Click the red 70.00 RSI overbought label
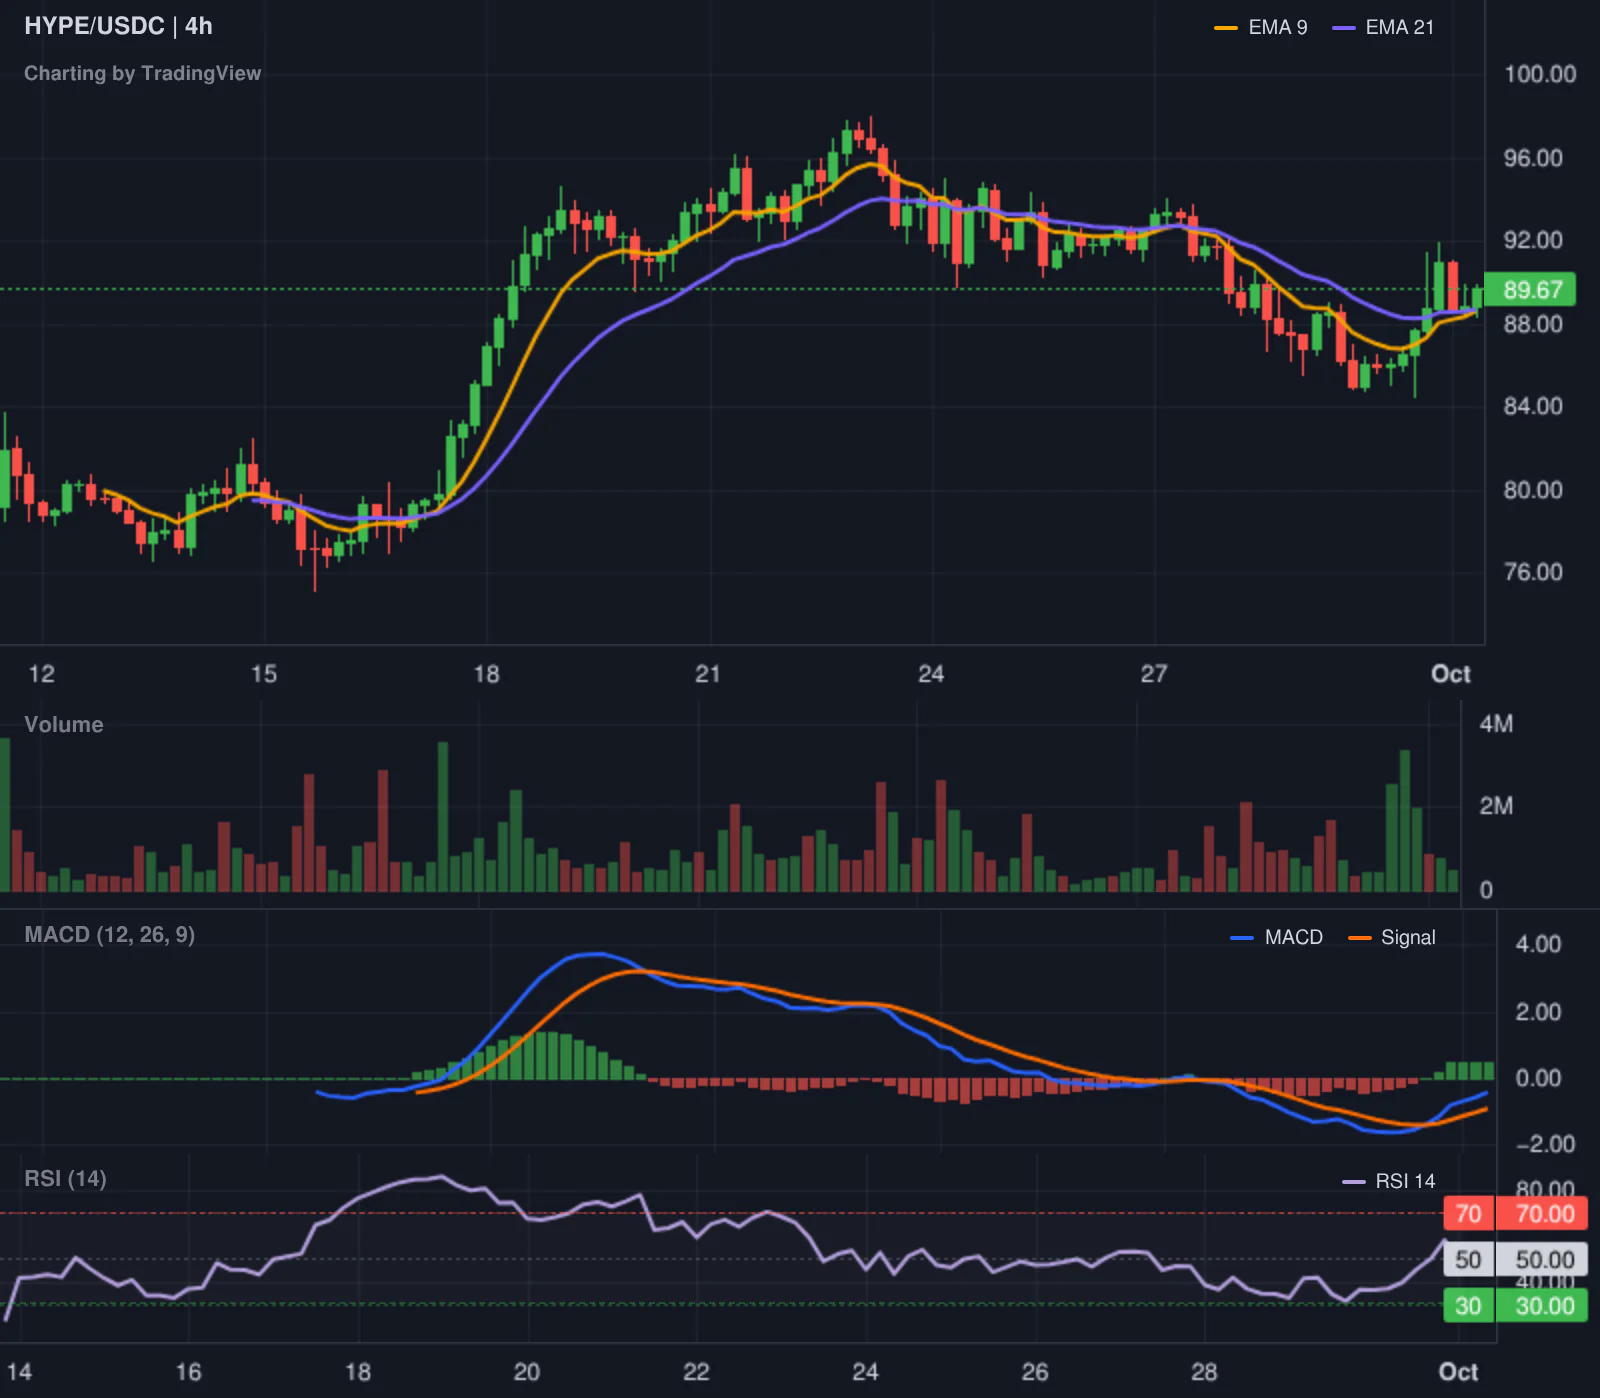The height and width of the screenshot is (1398, 1600). click(1541, 1214)
